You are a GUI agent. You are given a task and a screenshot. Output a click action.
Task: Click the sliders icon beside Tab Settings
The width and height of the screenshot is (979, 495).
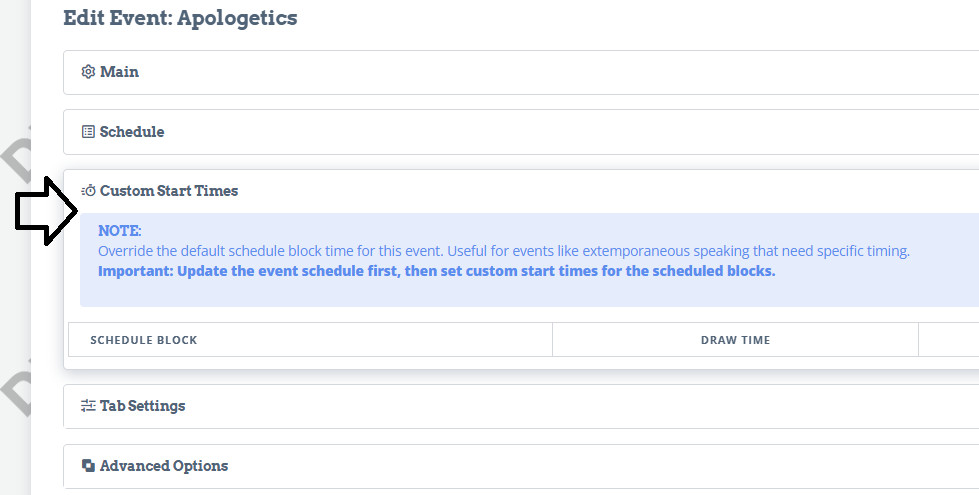pos(88,406)
